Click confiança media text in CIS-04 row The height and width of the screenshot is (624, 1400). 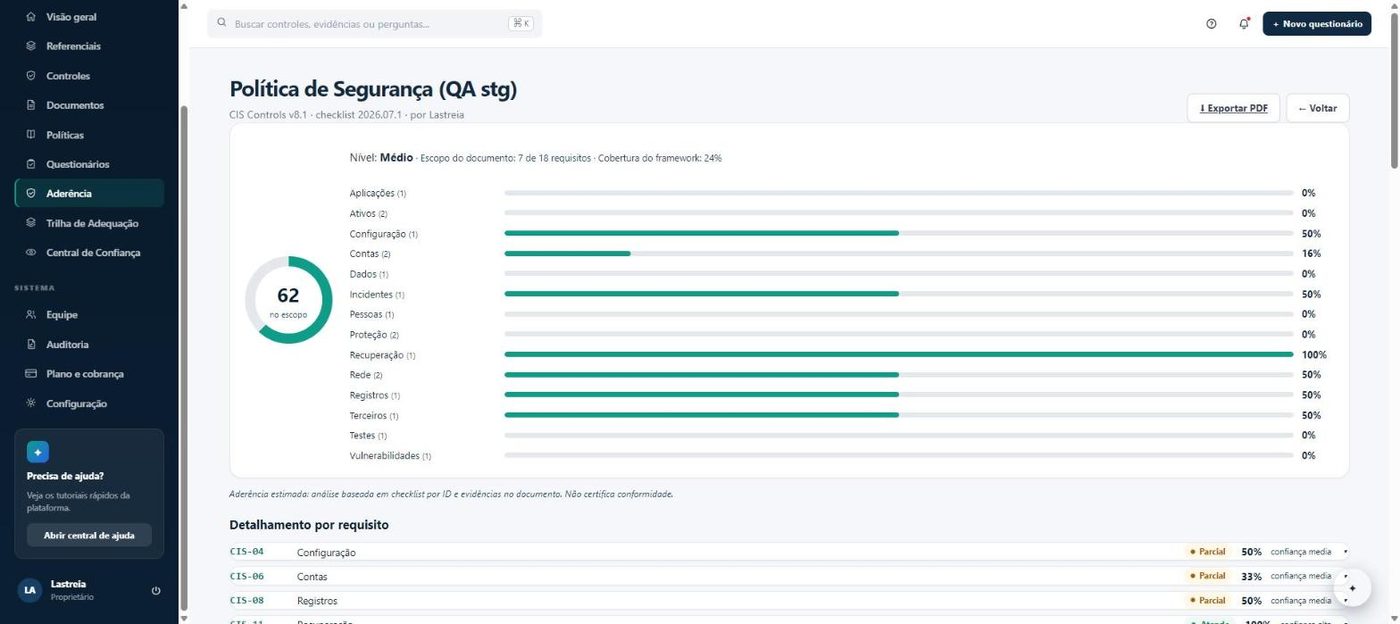(x=1301, y=552)
